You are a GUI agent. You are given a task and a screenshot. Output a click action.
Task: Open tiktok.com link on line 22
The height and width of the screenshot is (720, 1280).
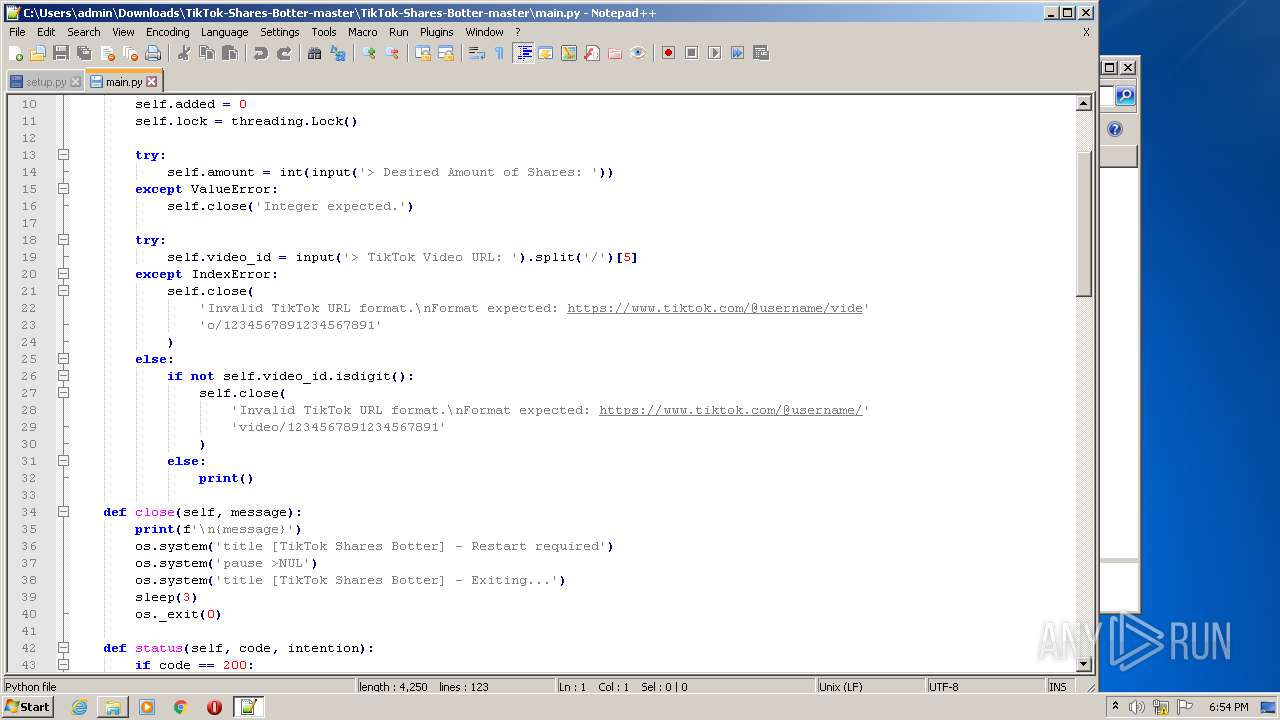[x=714, y=308]
